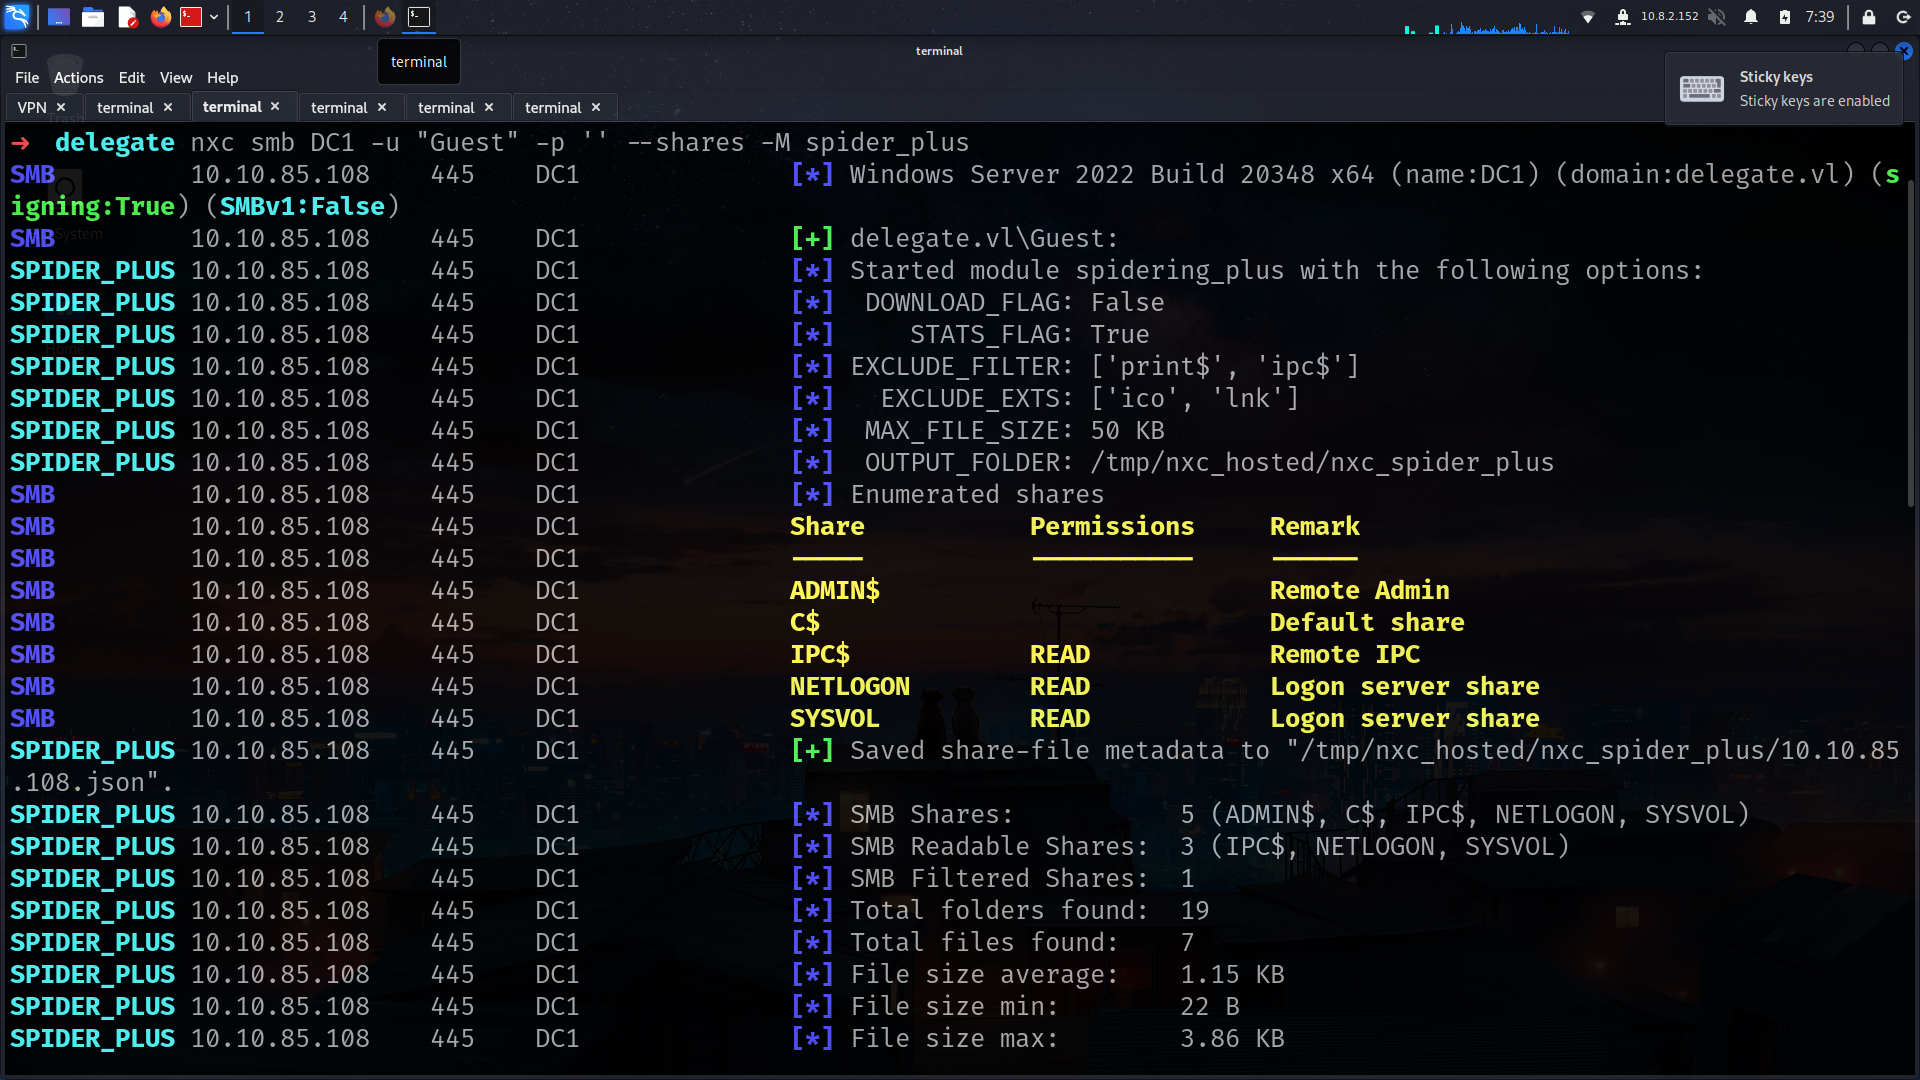Open the File menu
This screenshot has width=1920, height=1080.
(x=27, y=78)
